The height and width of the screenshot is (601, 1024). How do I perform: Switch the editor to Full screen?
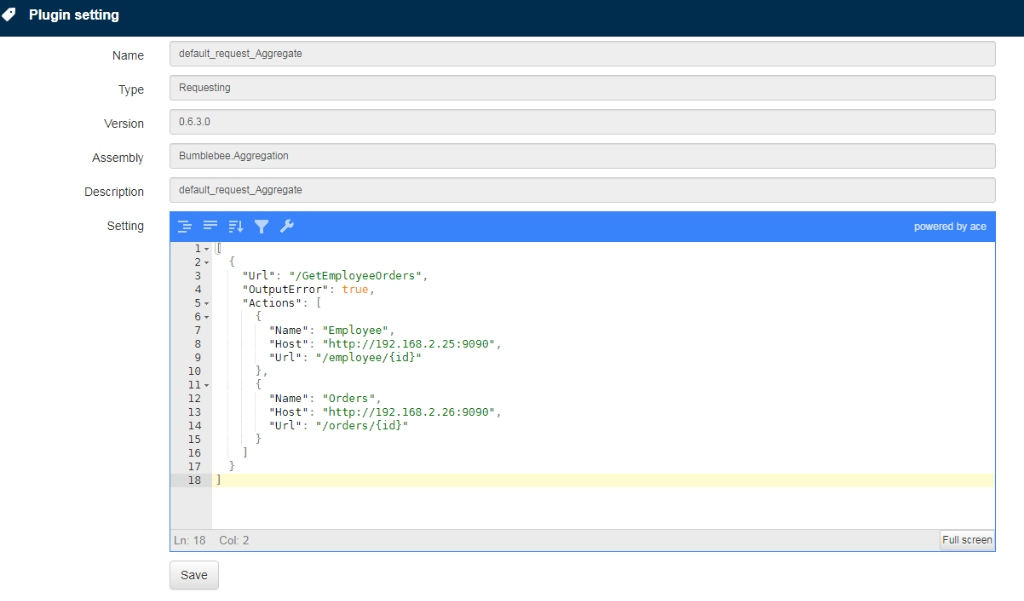(x=967, y=540)
